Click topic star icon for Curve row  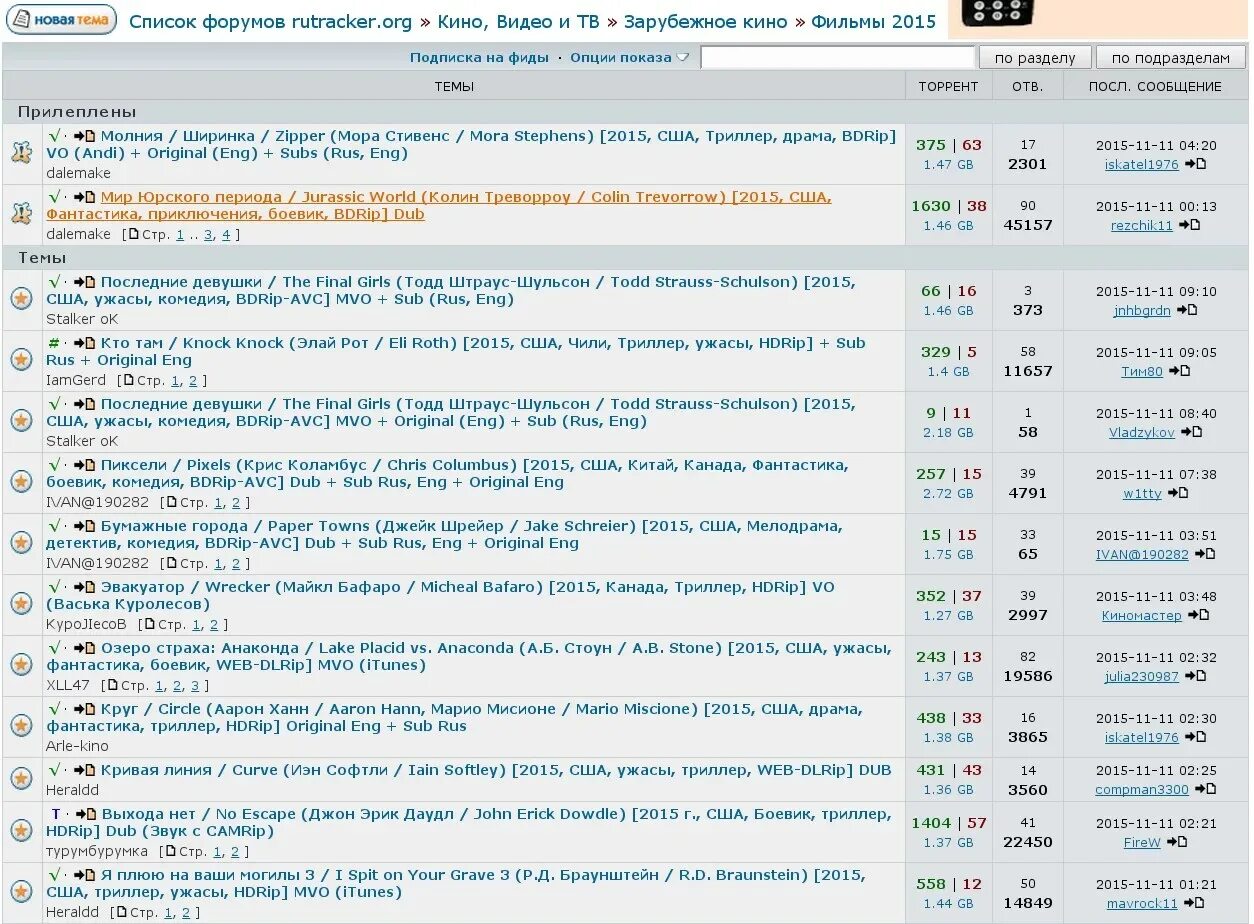point(21,778)
